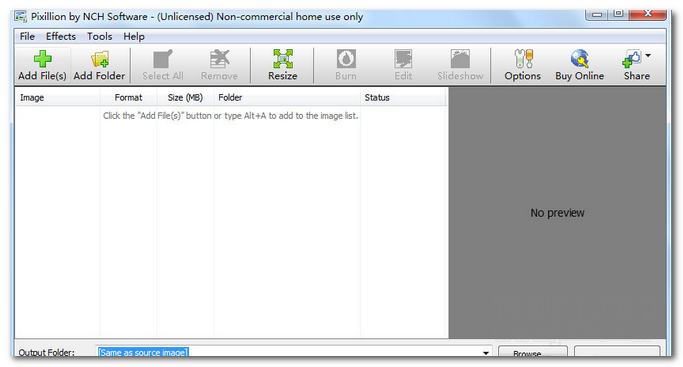The image size is (683, 367).
Task: Open the Resize tool
Action: (283, 65)
